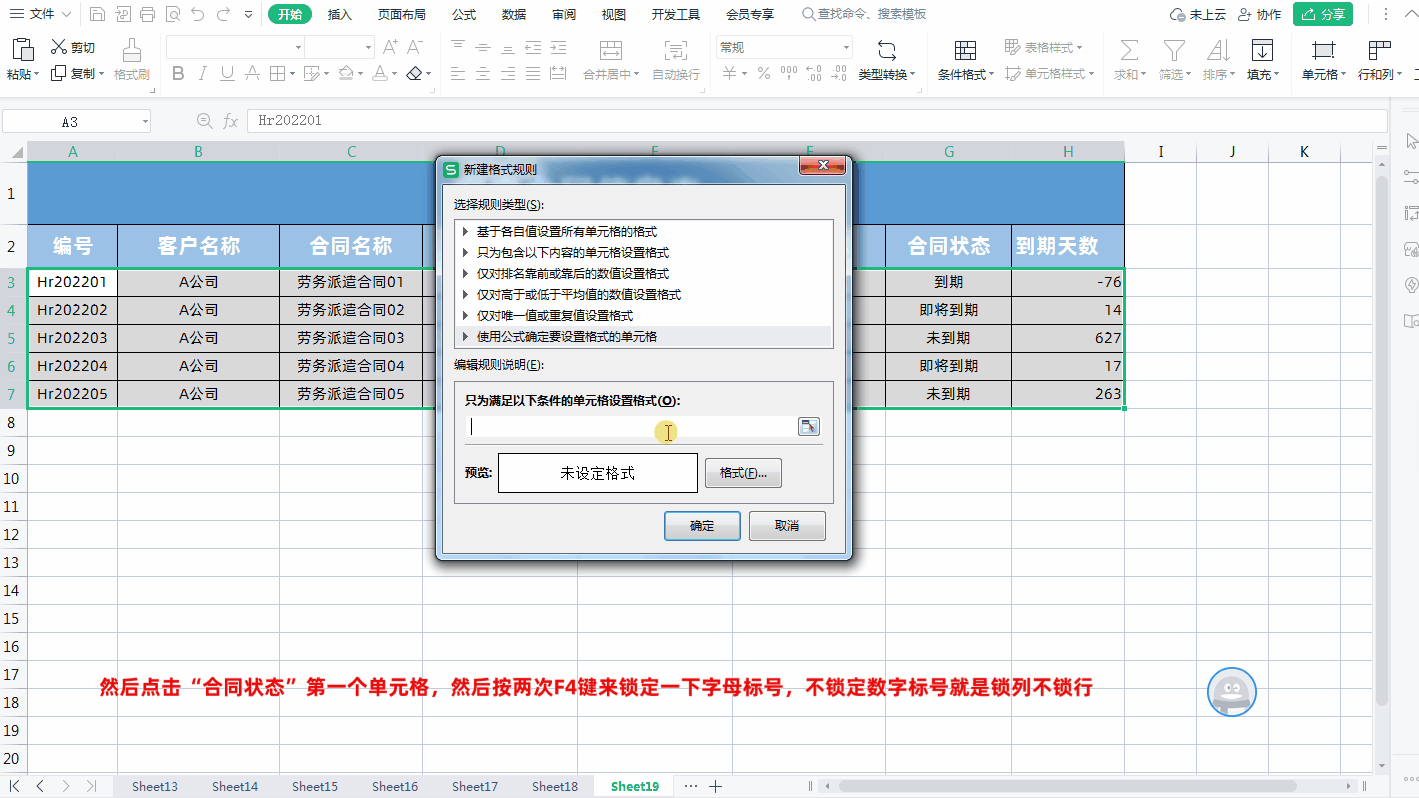Click the Type Conversion (类型转换) icon
The height and width of the screenshot is (798, 1419).
pyautogui.click(x=886, y=51)
